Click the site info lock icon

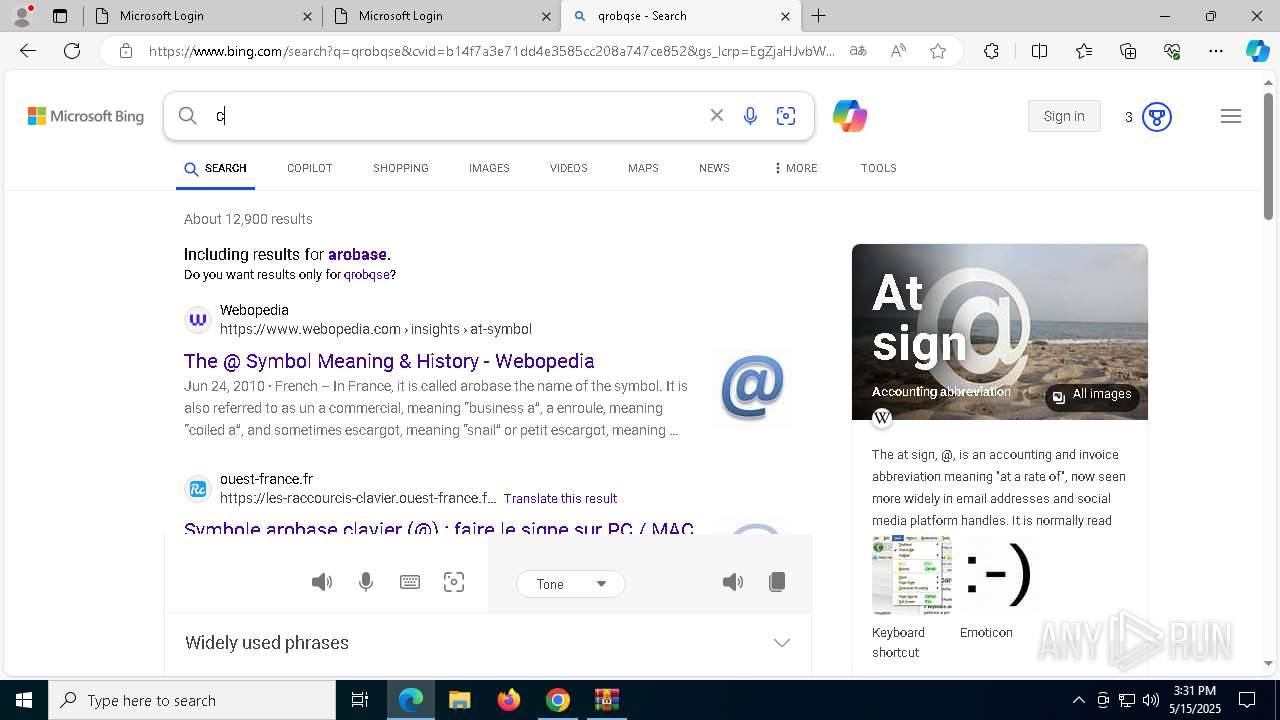(x=126, y=51)
